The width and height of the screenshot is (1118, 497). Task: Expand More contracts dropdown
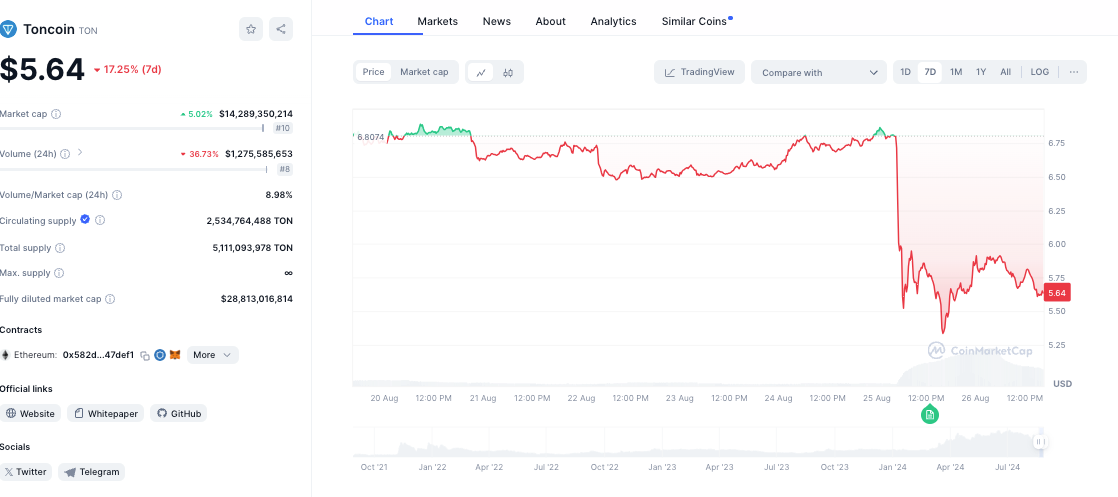212,355
